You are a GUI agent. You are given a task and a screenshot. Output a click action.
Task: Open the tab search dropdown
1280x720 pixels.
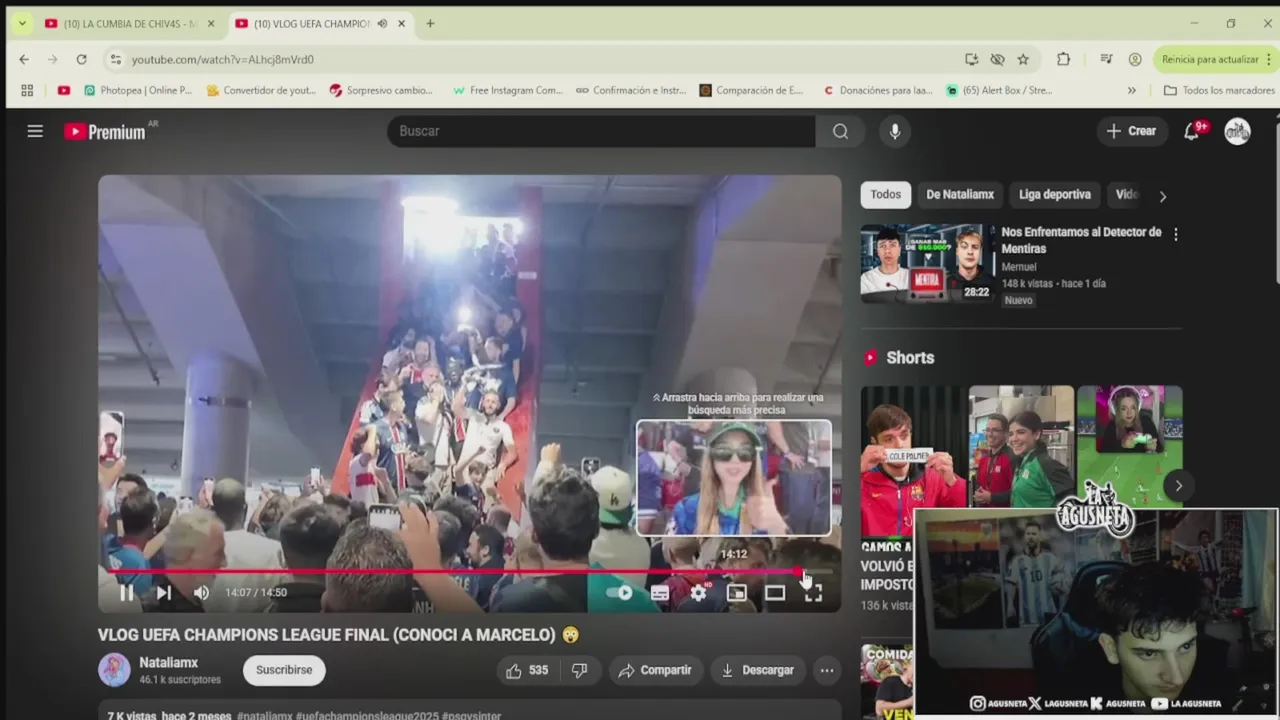[x=22, y=24]
